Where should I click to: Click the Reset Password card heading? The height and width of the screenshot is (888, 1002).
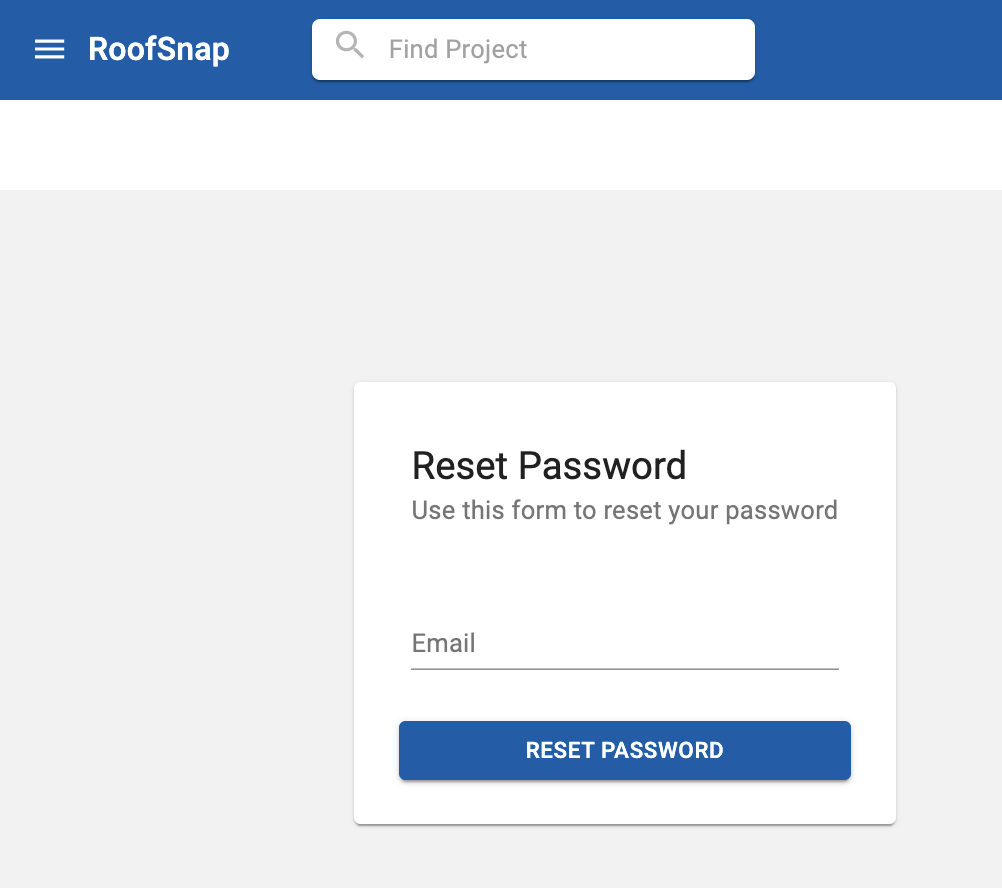point(548,465)
